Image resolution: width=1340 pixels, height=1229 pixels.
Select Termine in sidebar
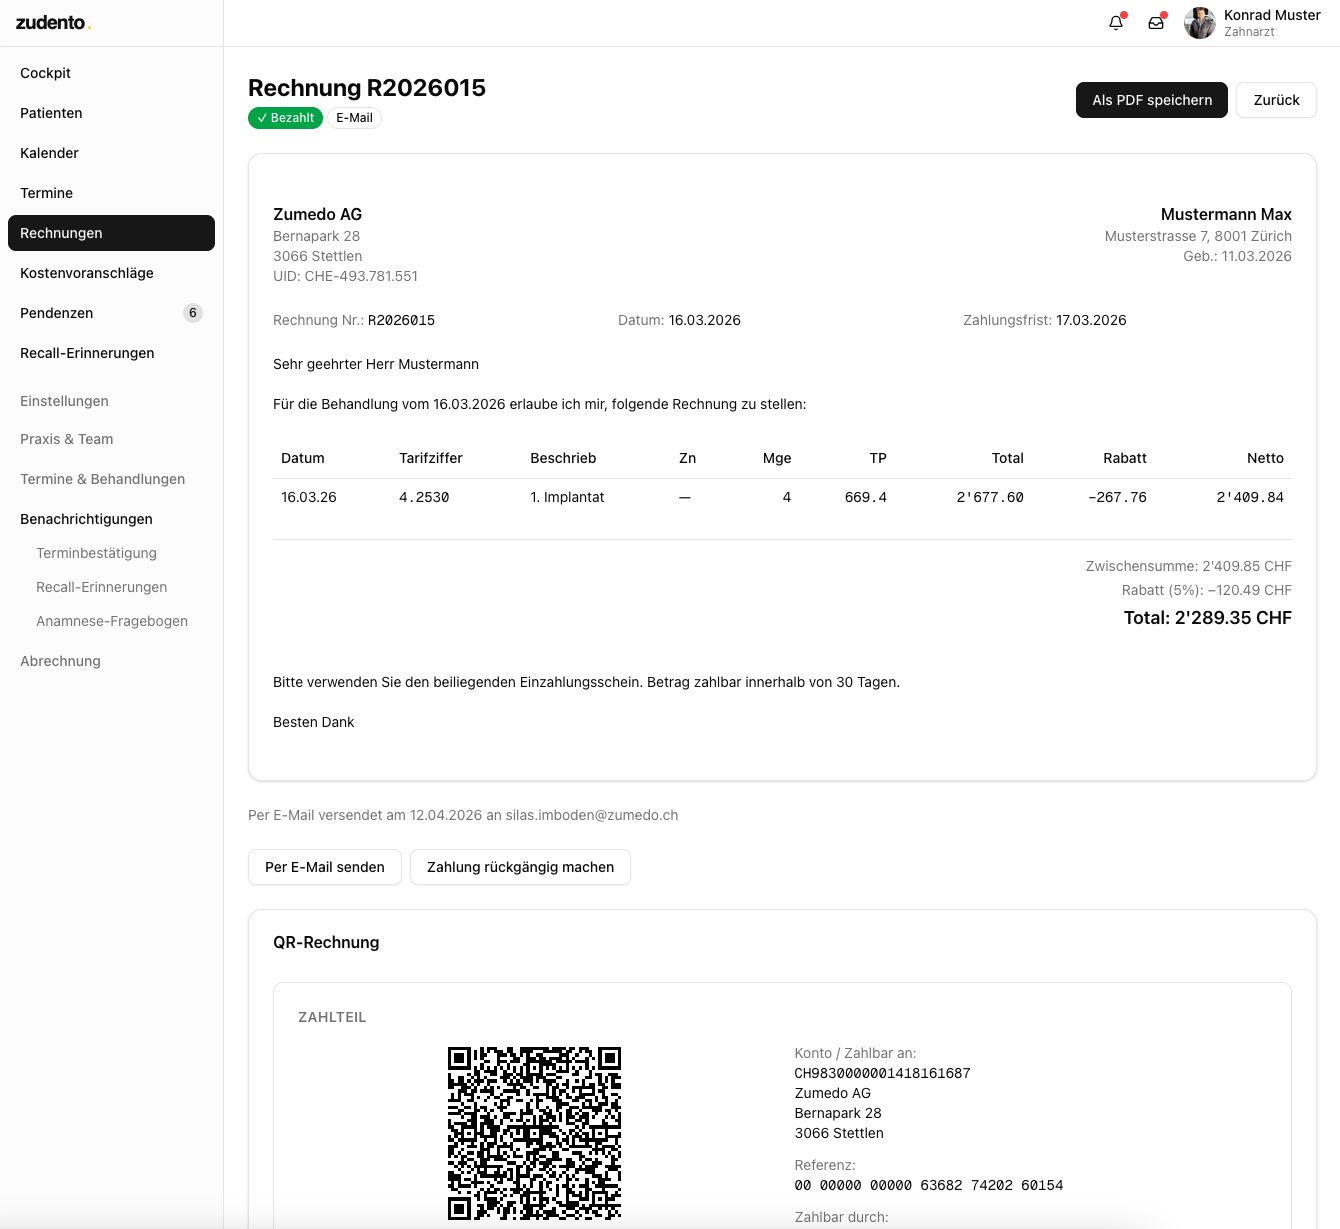pyautogui.click(x=111, y=193)
